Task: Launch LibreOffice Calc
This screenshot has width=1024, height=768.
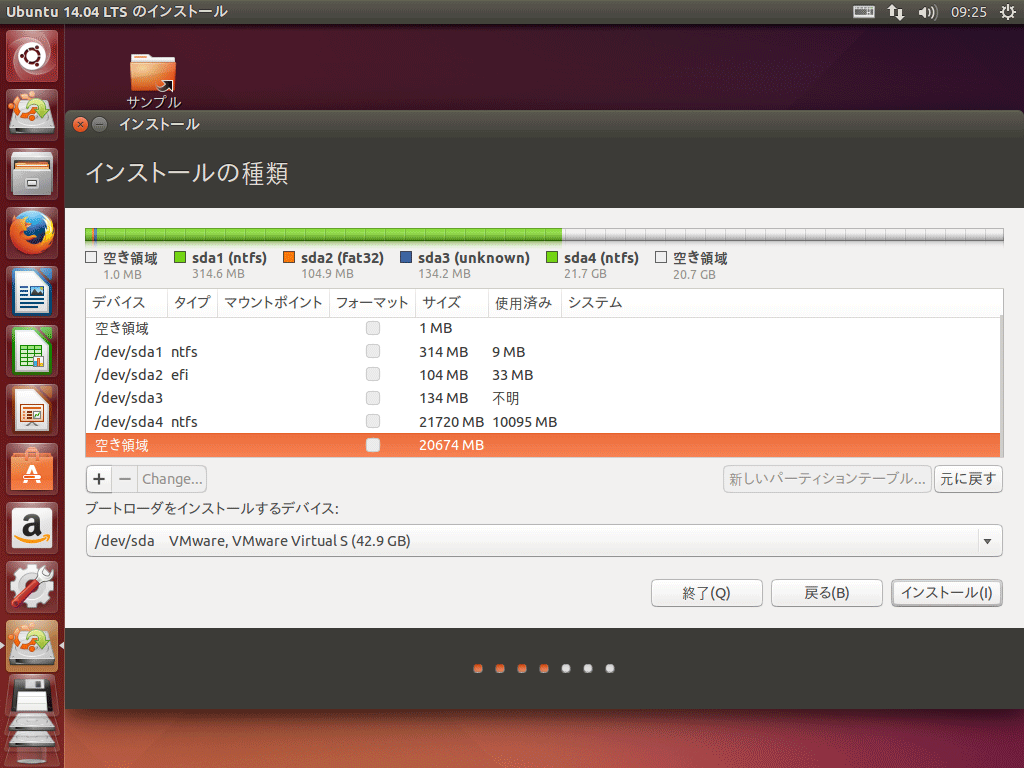Action: tap(32, 351)
